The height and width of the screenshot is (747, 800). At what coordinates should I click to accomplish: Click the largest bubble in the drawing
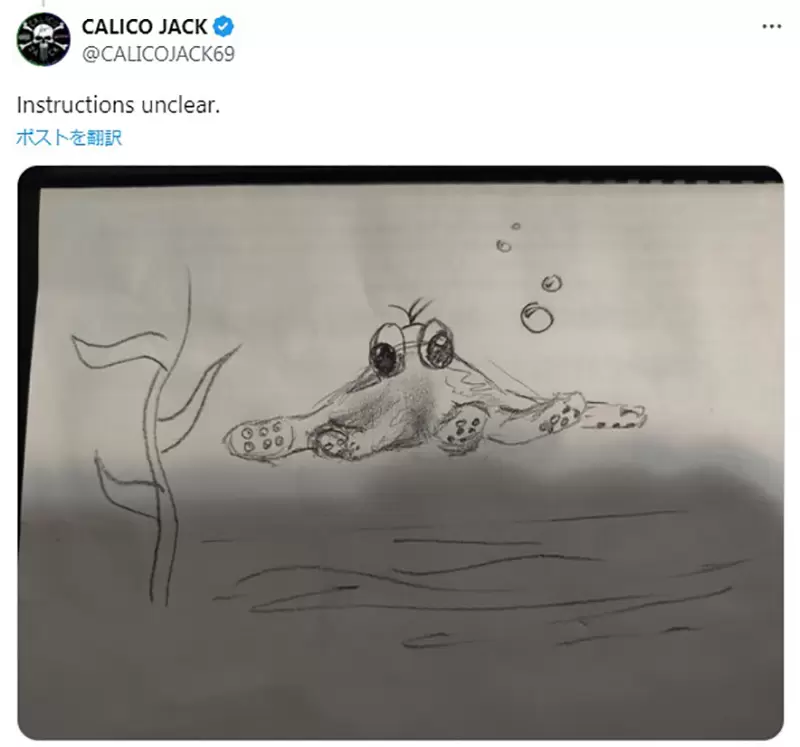coord(537,317)
